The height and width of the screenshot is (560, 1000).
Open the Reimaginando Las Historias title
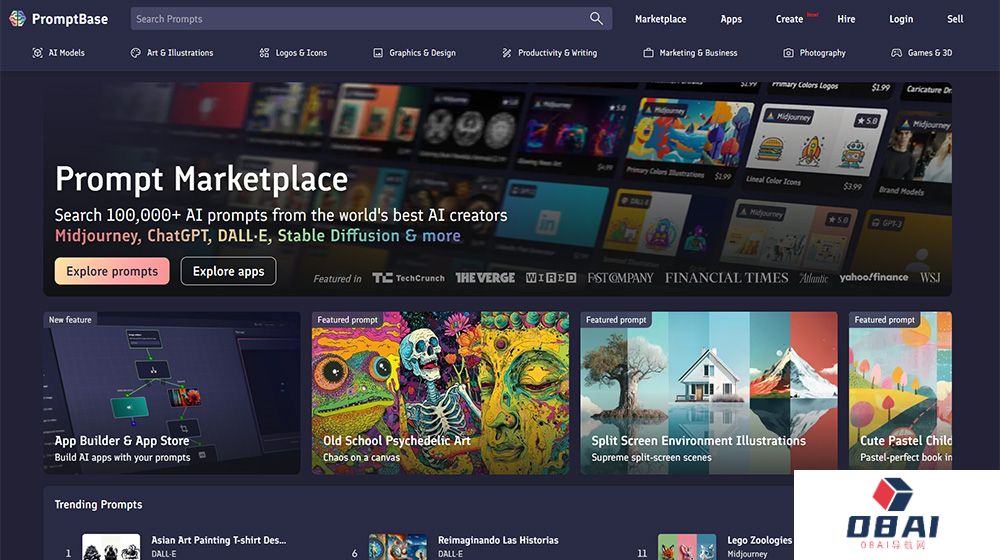(x=498, y=540)
